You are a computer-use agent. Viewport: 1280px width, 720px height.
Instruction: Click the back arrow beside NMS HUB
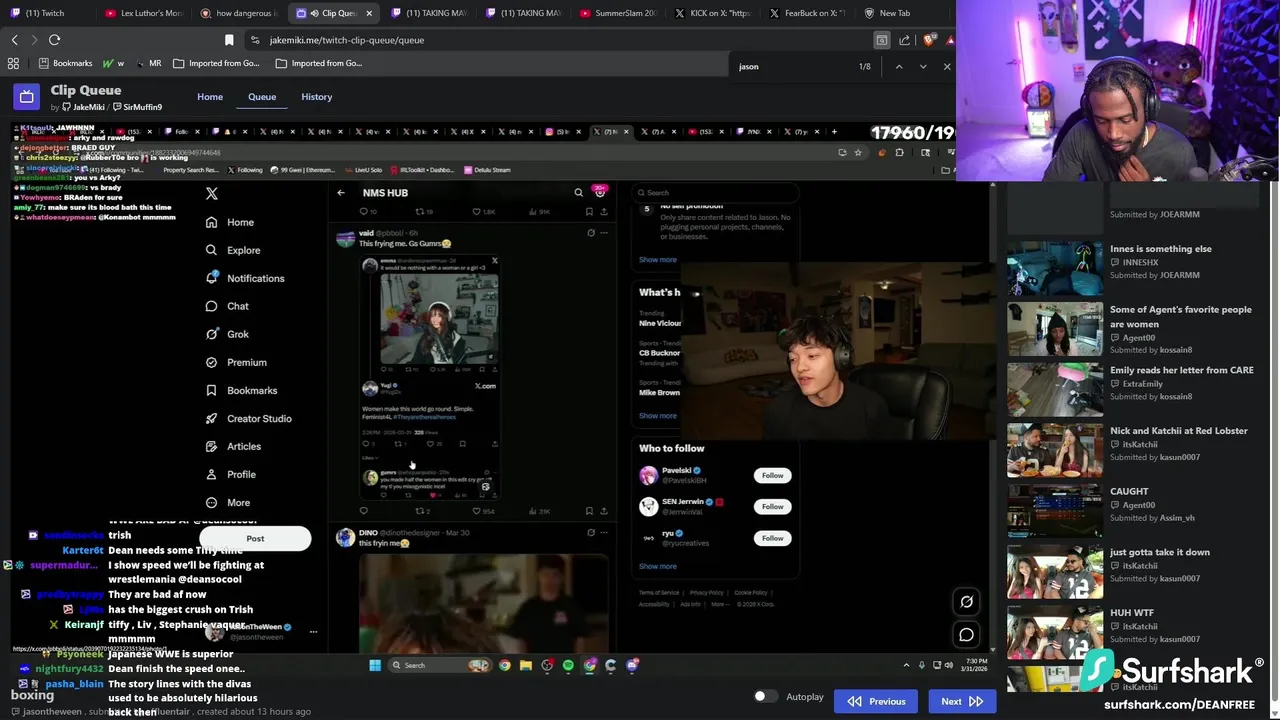pyautogui.click(x=341, y=193)
